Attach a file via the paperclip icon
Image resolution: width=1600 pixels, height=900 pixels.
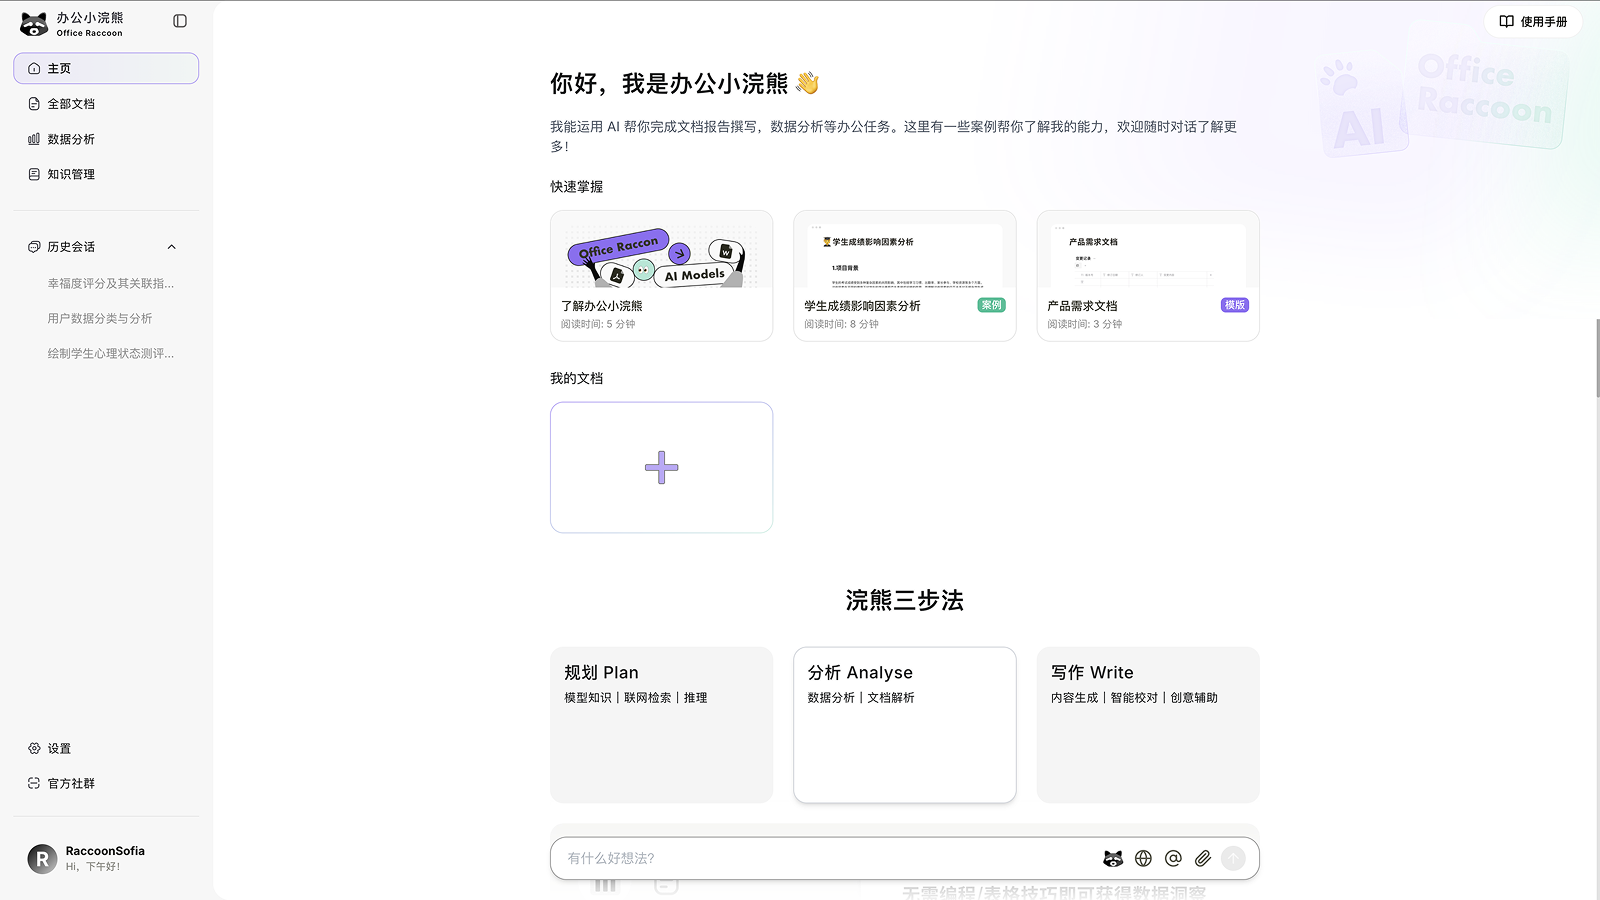tap(1203, 858)
